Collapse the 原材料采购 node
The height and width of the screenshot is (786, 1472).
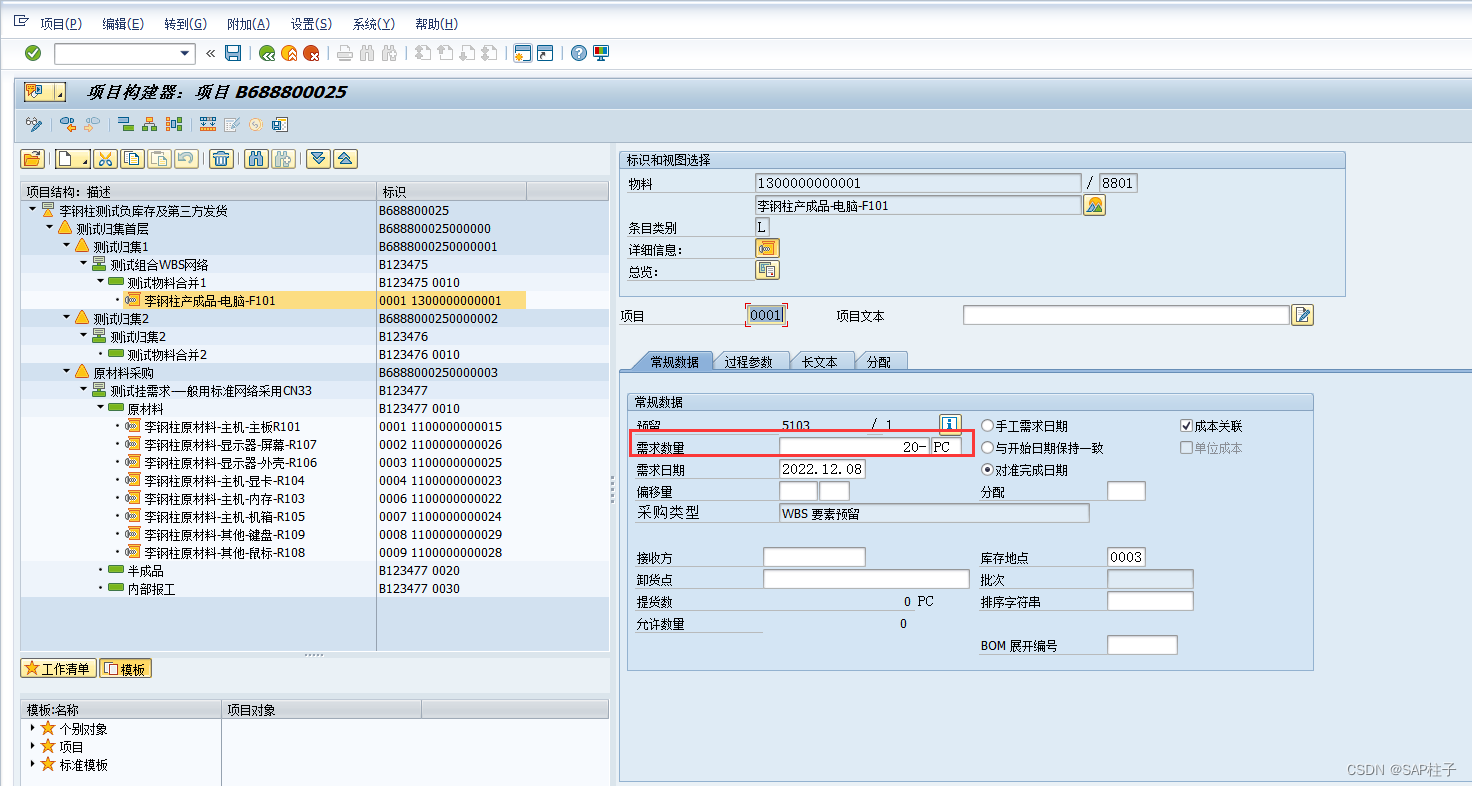pos(67,372)
